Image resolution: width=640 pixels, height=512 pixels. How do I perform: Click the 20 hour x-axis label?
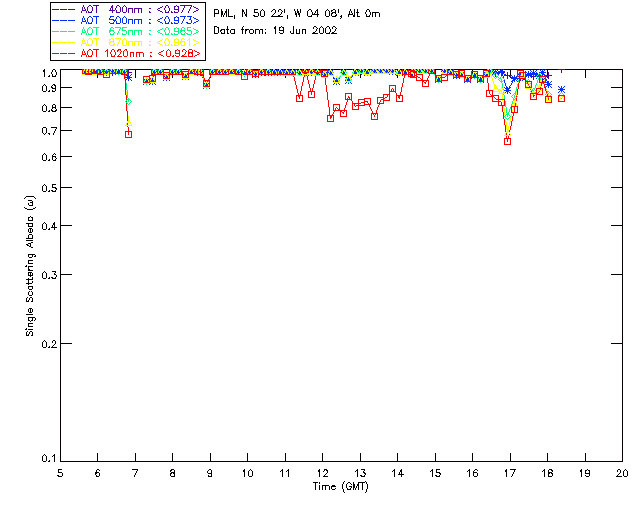(622, 473)
